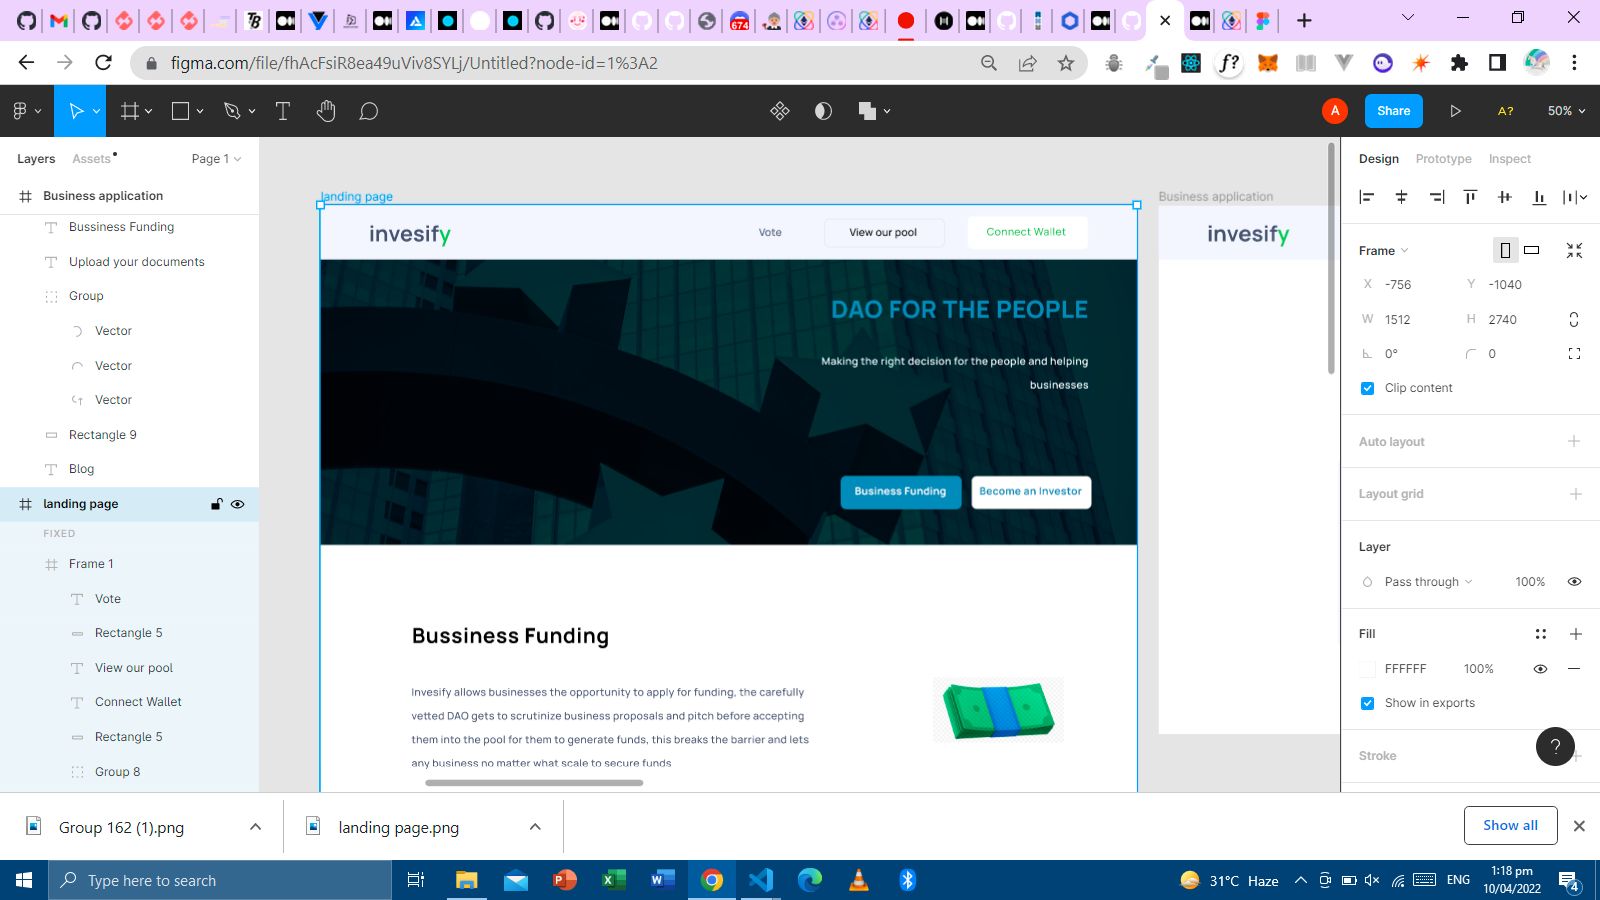Select the Pen tool
This screenshot has width=1600, height=900.
[x=232, y=111]
